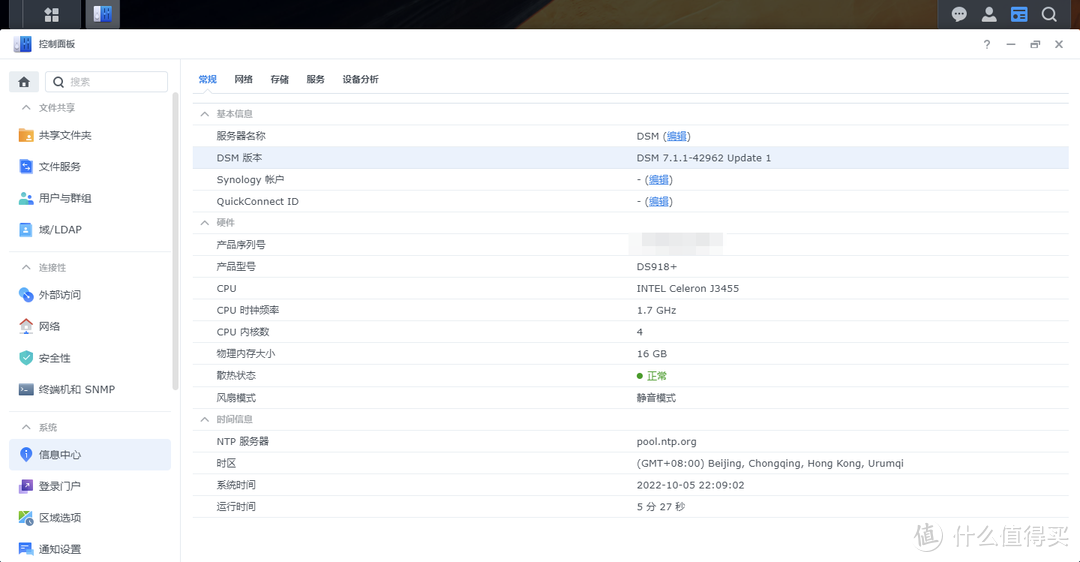Edit the server name link

coord(676,136)
